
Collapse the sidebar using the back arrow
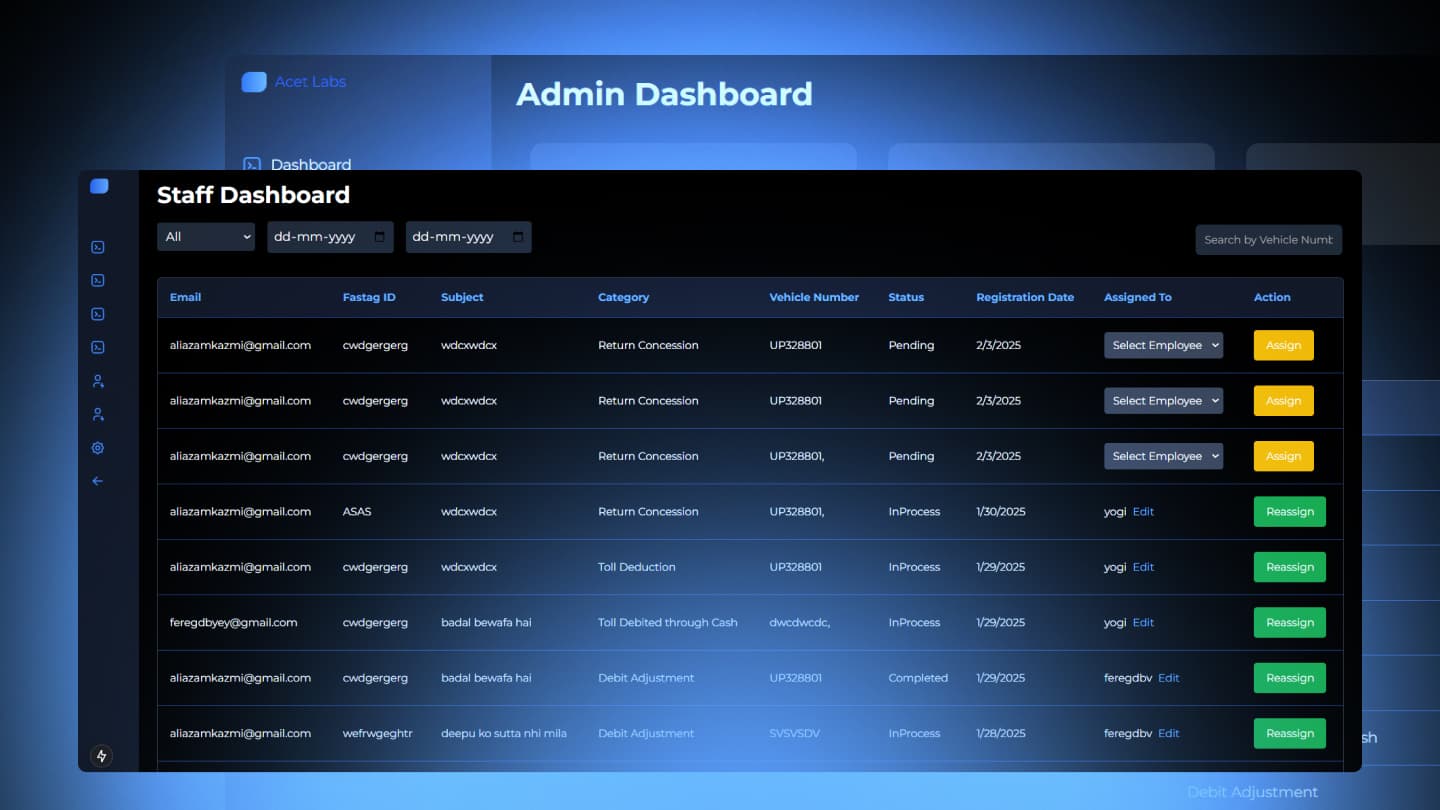click(x=97, y=481)
